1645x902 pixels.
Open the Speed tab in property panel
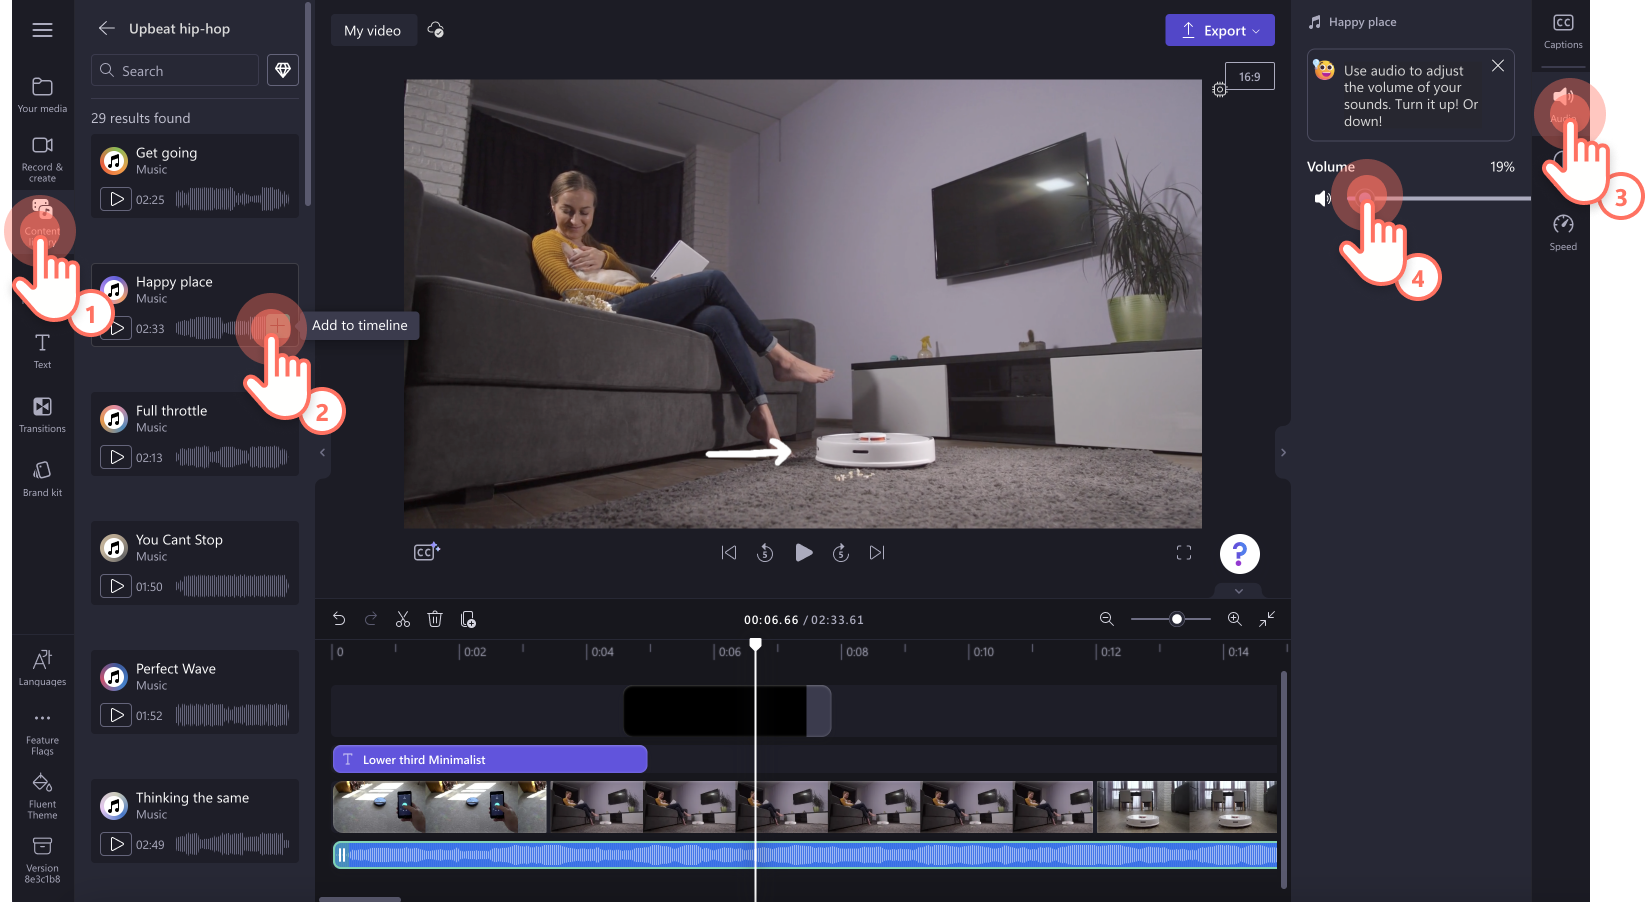[1563, 233]
